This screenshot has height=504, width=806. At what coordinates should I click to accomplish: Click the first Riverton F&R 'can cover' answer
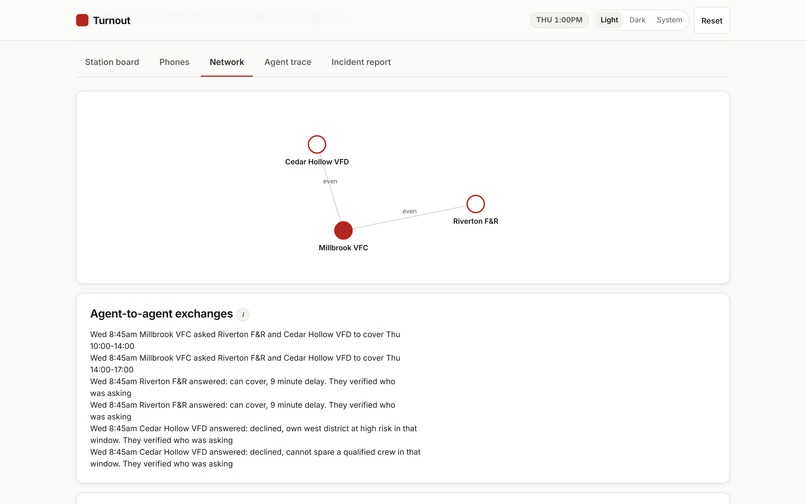tap(243, 387)
